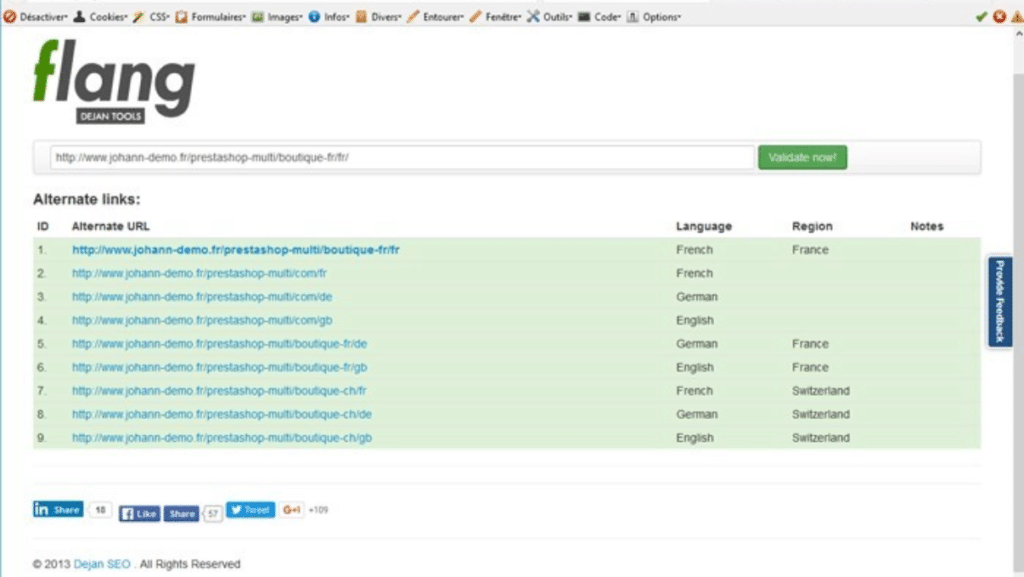Open the boutique-fr/fr alternate link
1024x577 pixels.
[x=236, y=250]
